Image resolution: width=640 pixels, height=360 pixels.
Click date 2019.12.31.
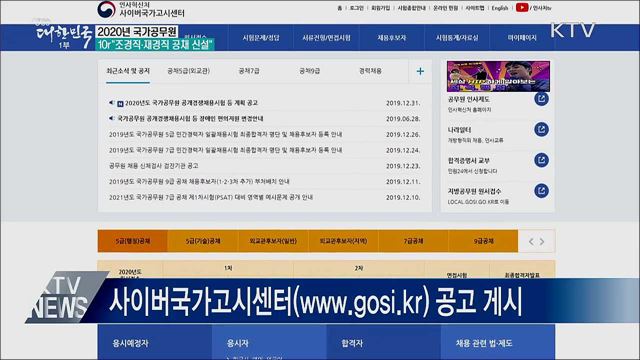pyautogui.click(x=403, y=103)
